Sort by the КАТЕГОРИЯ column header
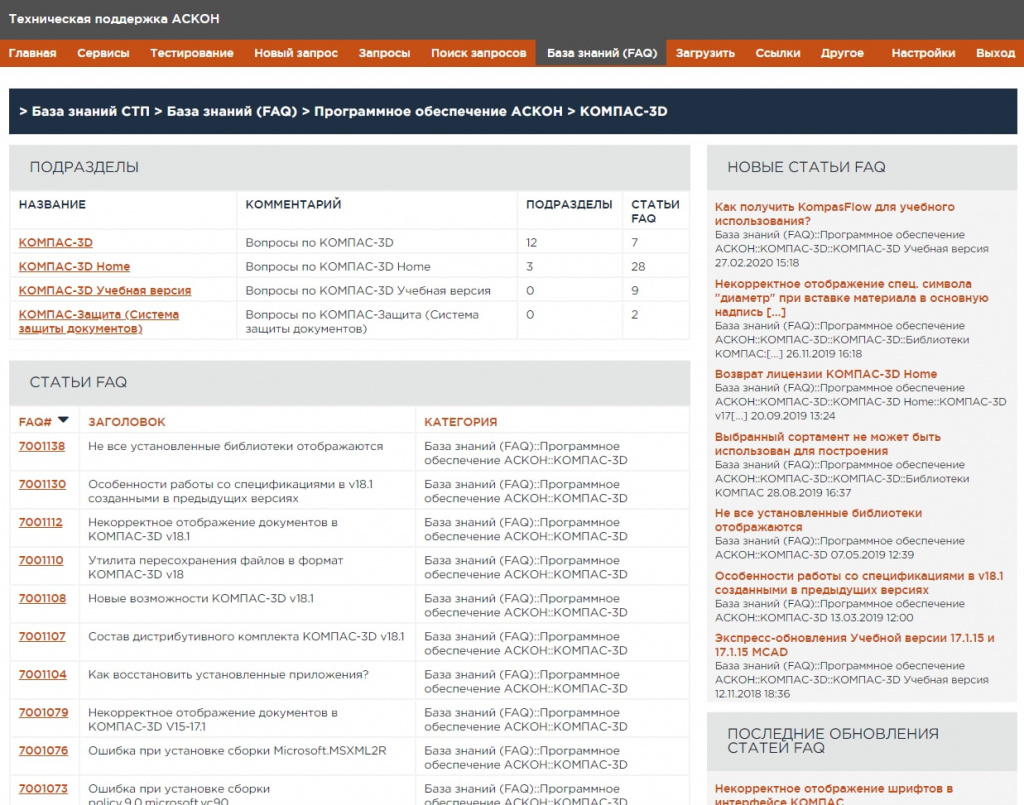1024x805 pixels. [460, 422]
